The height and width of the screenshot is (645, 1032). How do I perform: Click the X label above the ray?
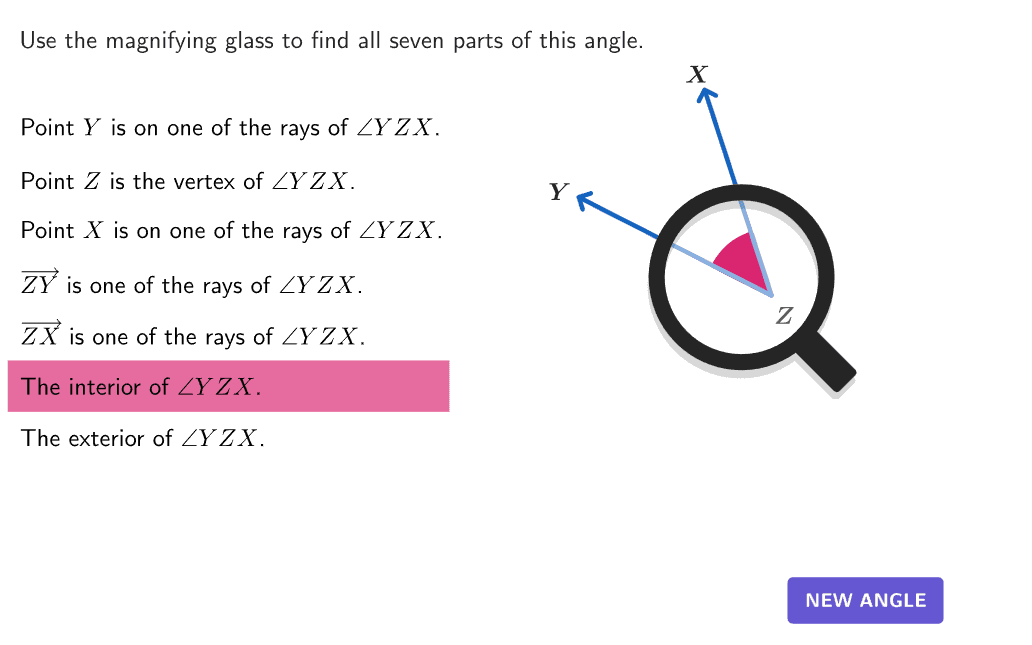[697, 73]
